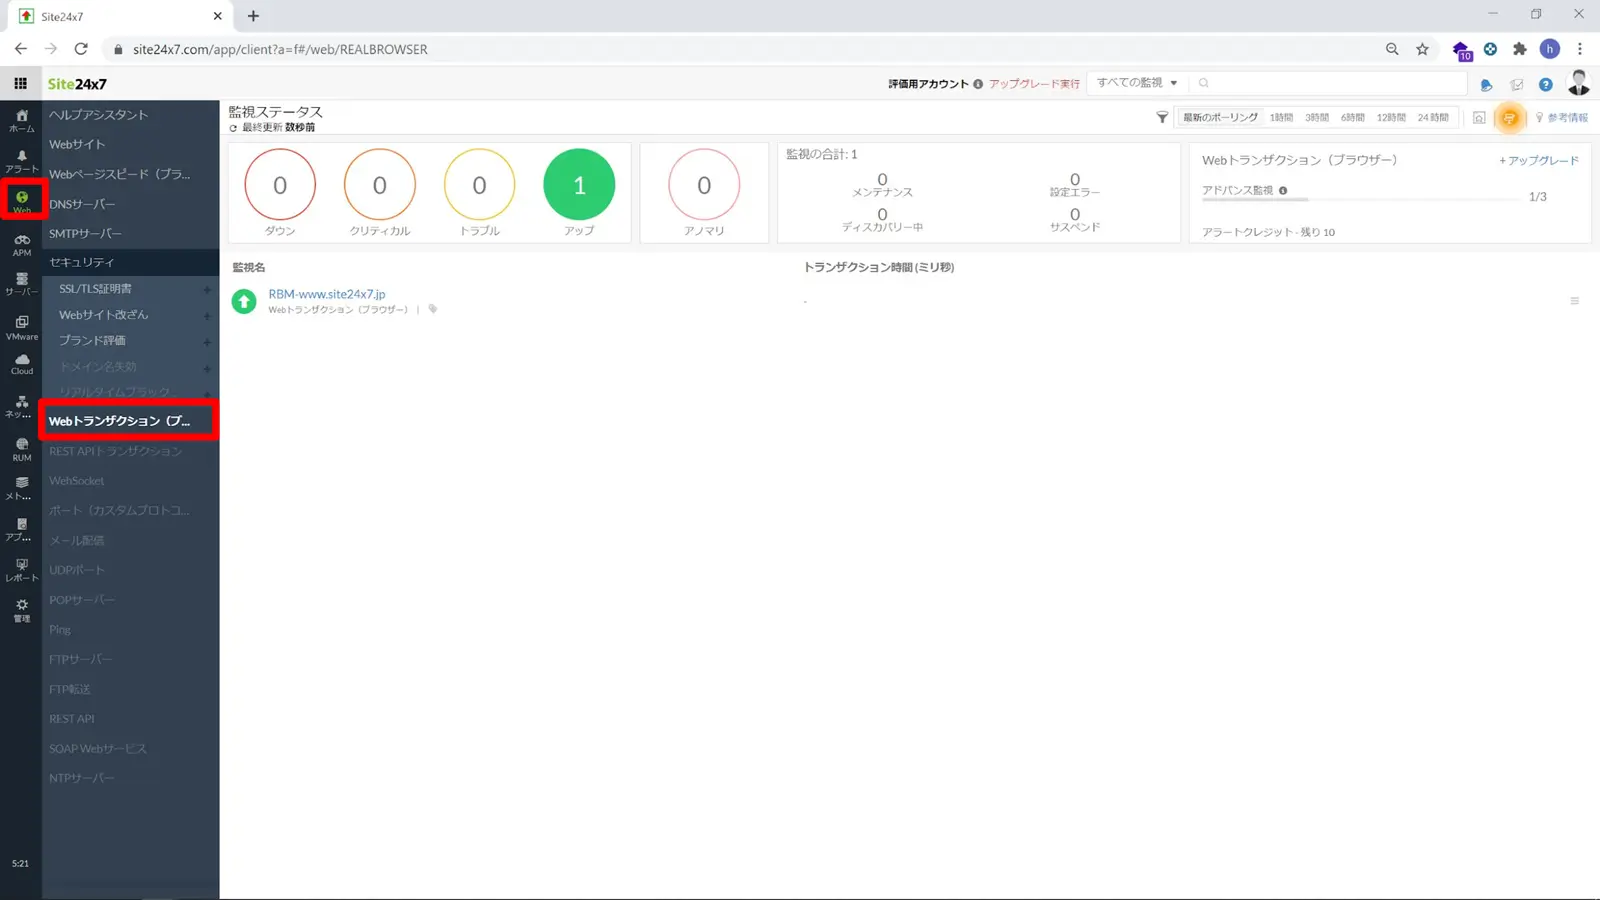This screenshot has height=900, width=1600.
Task: Open the Reports (レポート) sidebar section
Action: pos(21,570)
